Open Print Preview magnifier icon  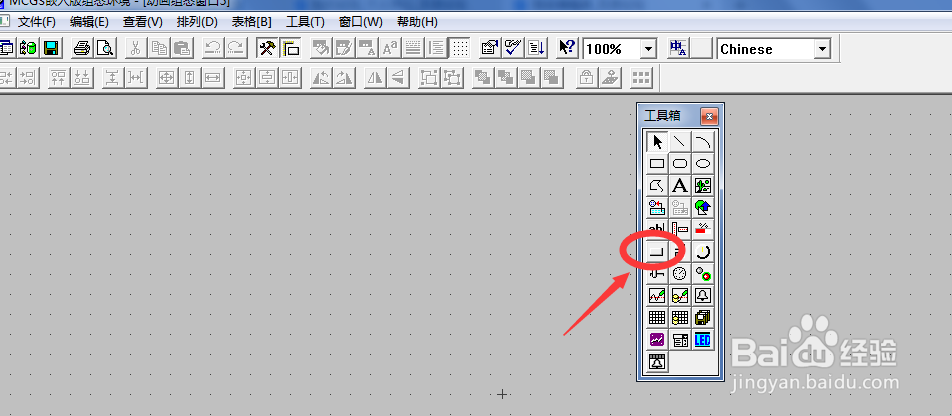coord(104,48)
